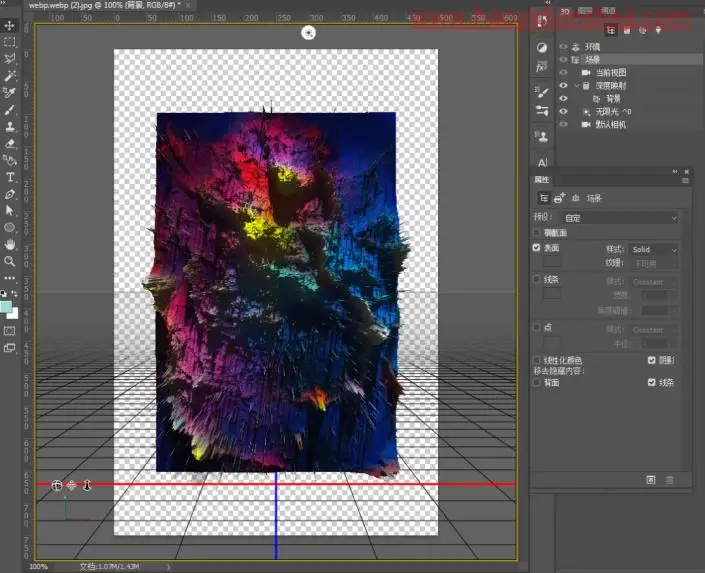Open the Adjustments panel icon
This screenshot has height=573, width=705.
tap(542, 48)
